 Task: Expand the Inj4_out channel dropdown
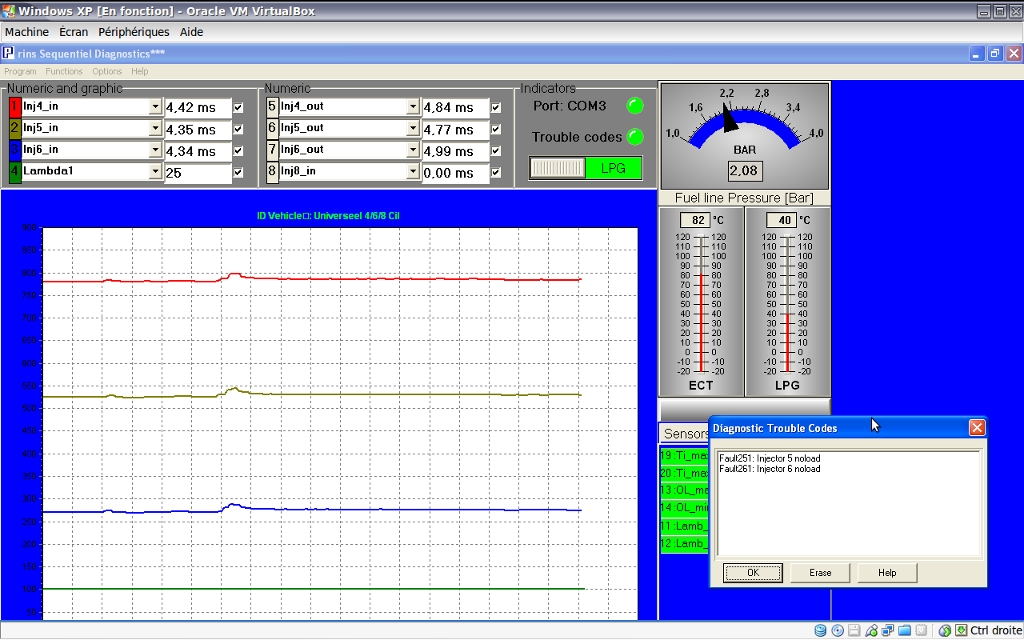tap(413, 107)
